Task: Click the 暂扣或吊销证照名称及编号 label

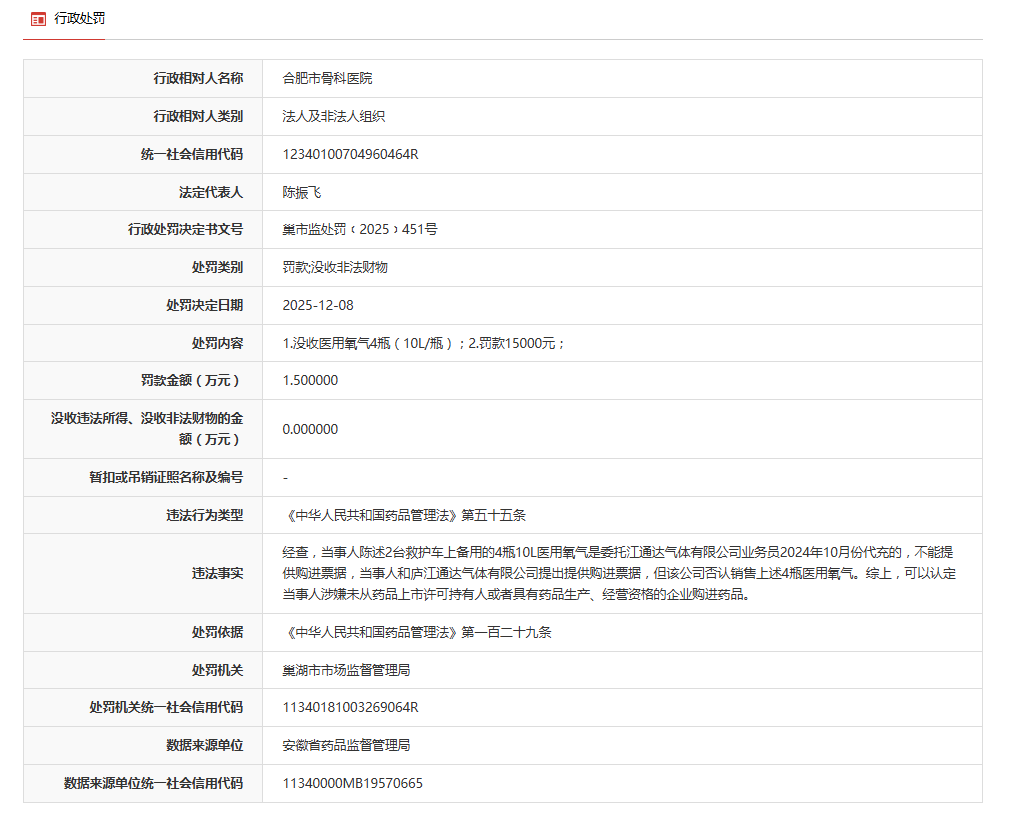Action: 166,478
